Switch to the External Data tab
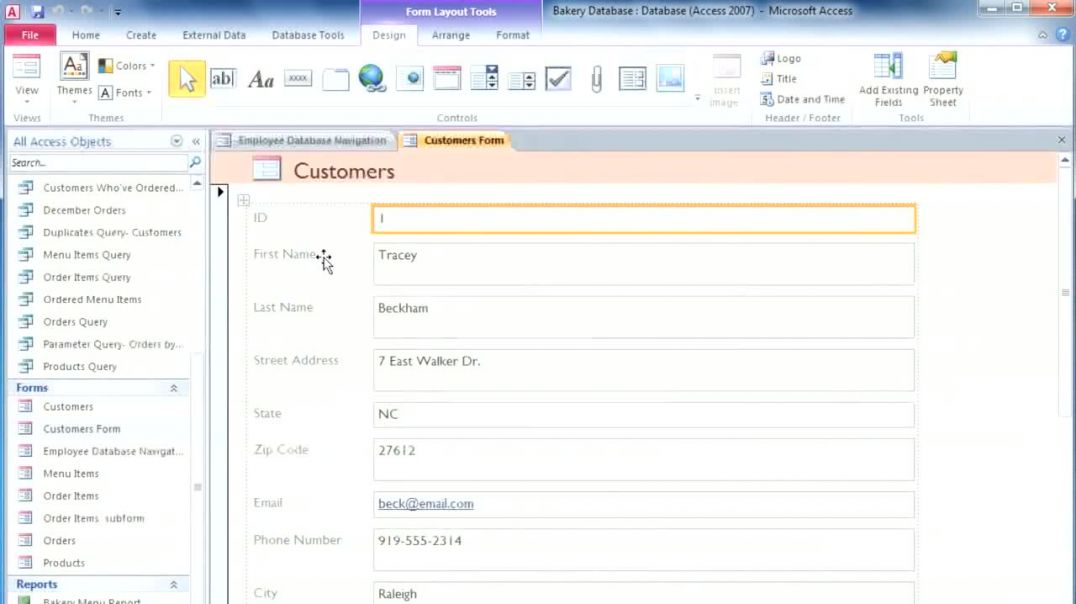This screenshot has height=604, width=1076. point(214,35)
